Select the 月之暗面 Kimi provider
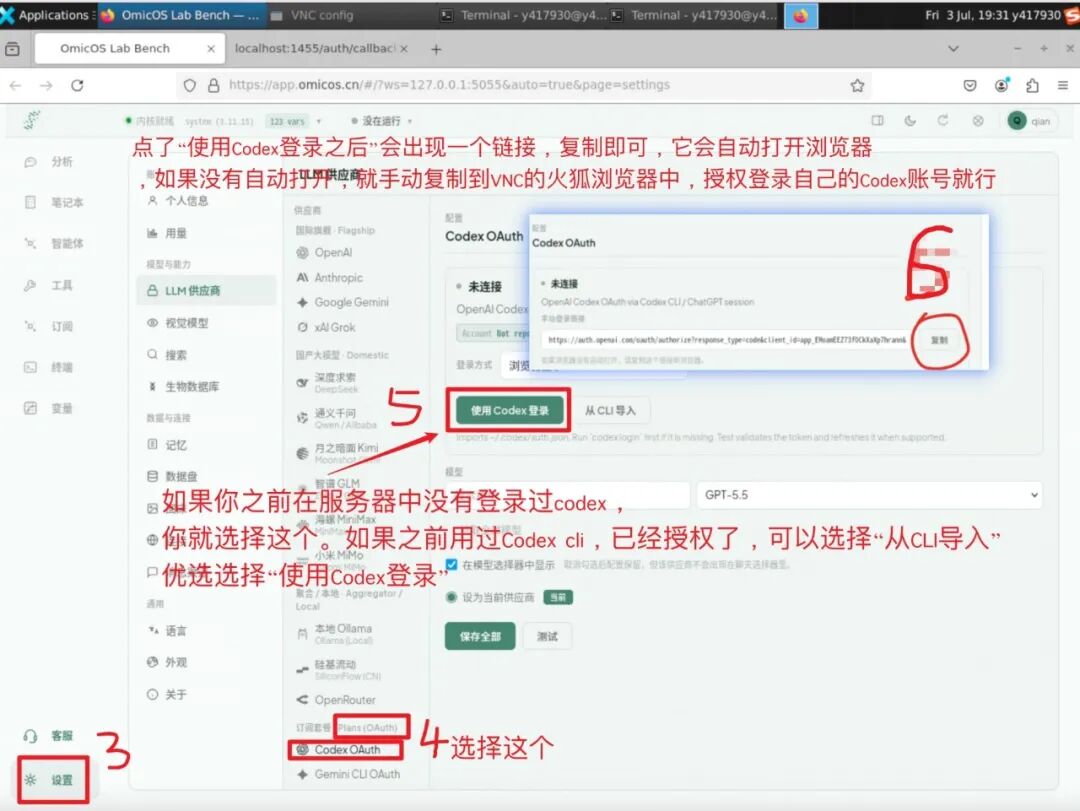1080x811 pixels. (338, 453)
